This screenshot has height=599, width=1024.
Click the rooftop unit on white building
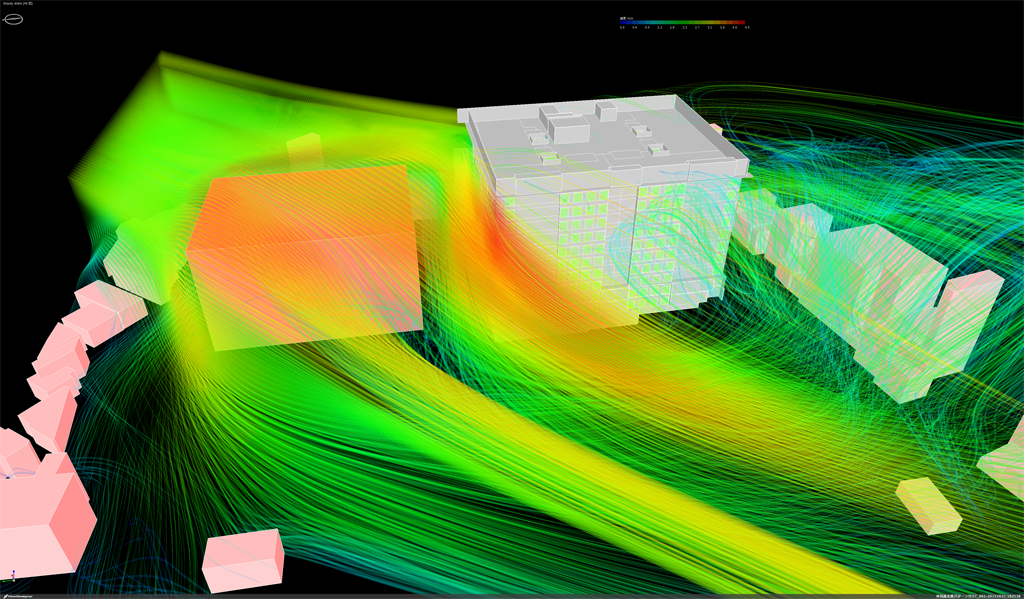click(x=566, y=127)
